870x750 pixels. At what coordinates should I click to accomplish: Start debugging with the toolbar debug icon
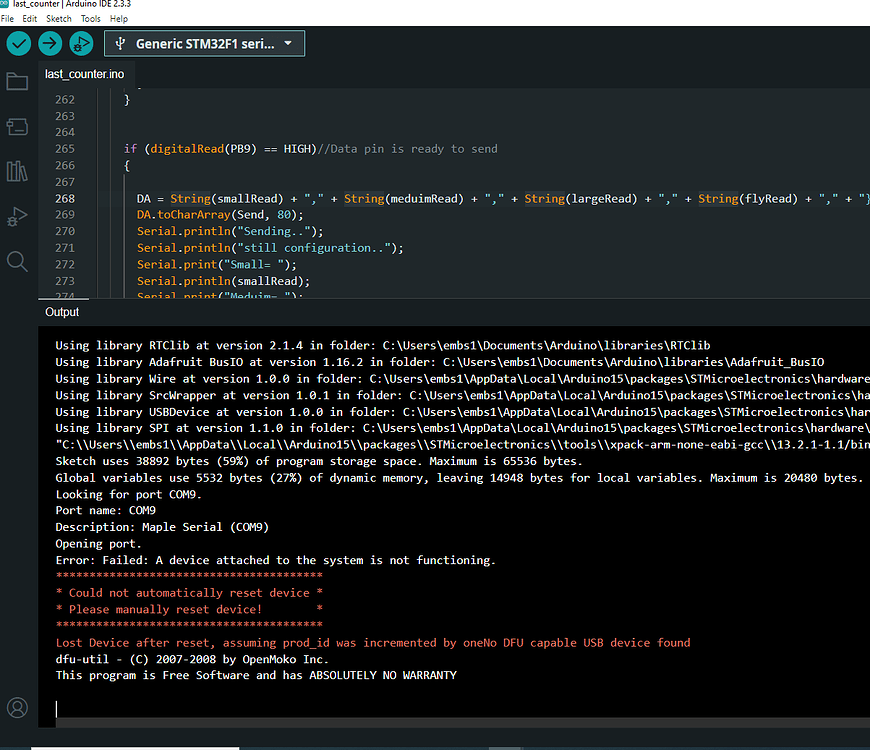81,43
